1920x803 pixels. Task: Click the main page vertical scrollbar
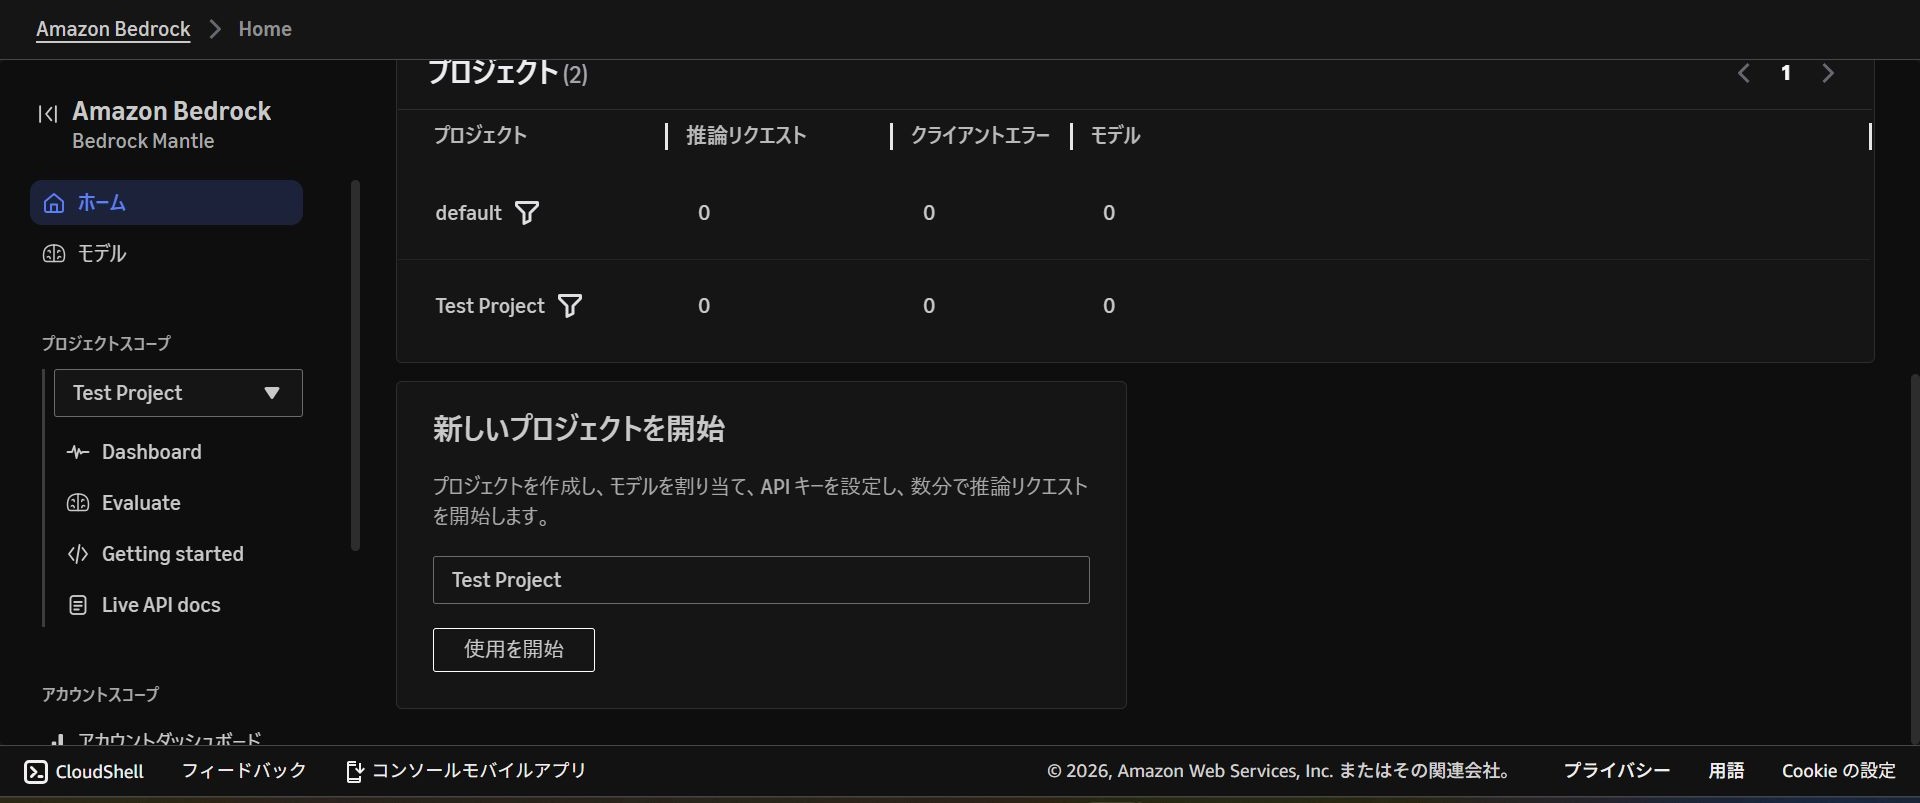click(1914, 558)
